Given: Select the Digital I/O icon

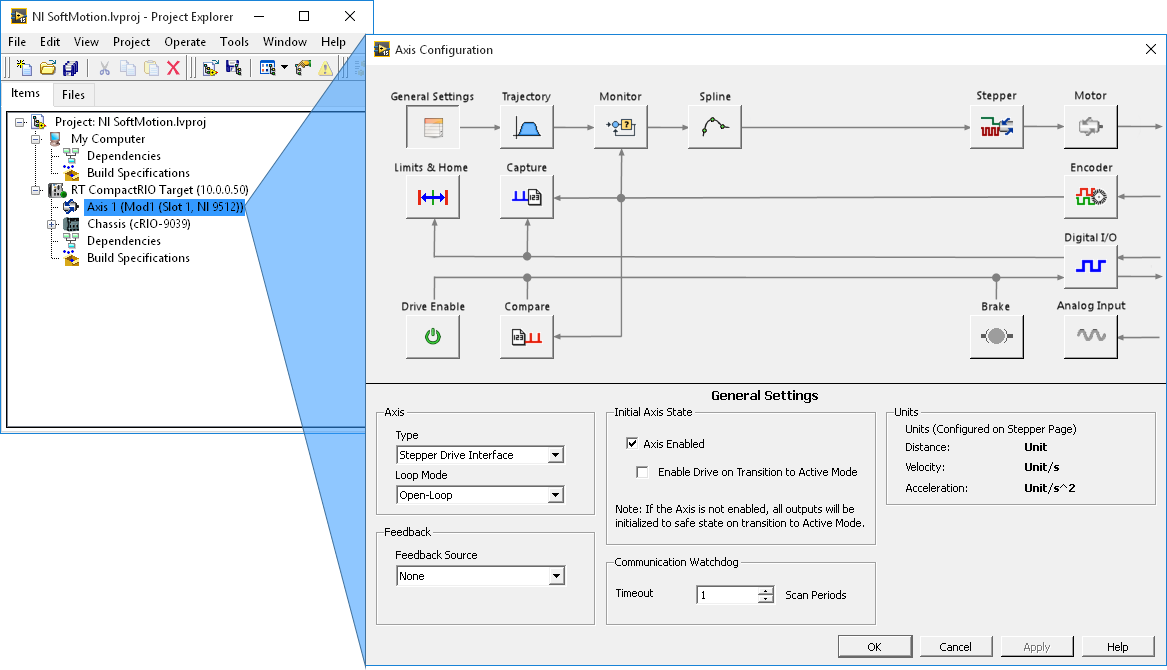Looking at the screenshot, I should [1090, 266].
